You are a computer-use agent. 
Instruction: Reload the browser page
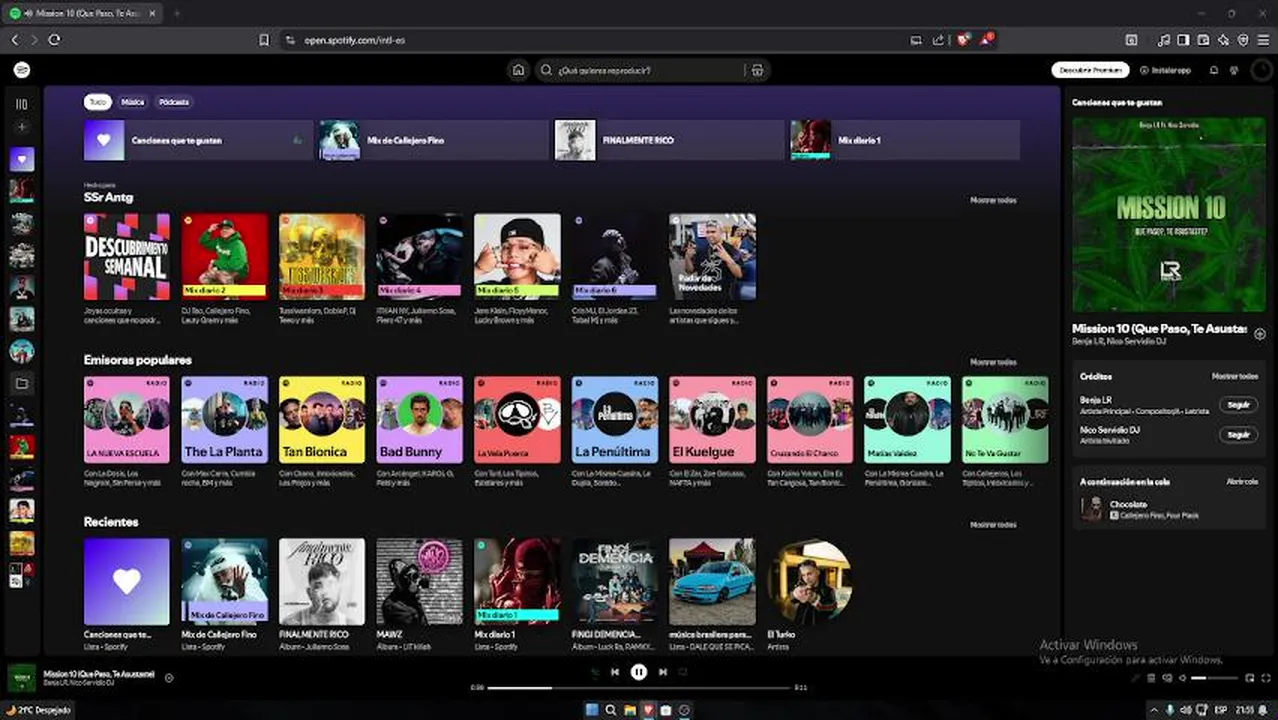coord(54,40)
